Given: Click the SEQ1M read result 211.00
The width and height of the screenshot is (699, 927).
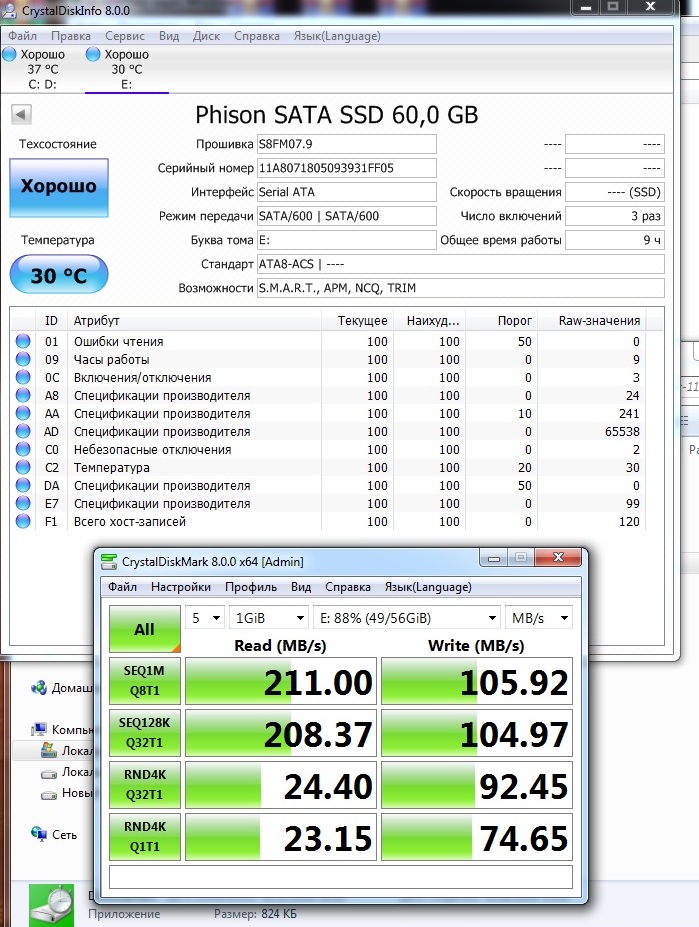Looking at the screenshot, I should 281,681.
